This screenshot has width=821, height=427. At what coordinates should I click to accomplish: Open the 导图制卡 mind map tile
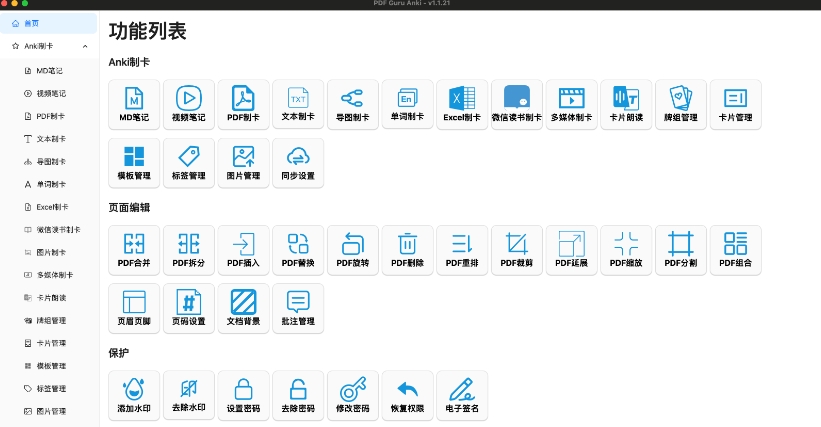353,104
